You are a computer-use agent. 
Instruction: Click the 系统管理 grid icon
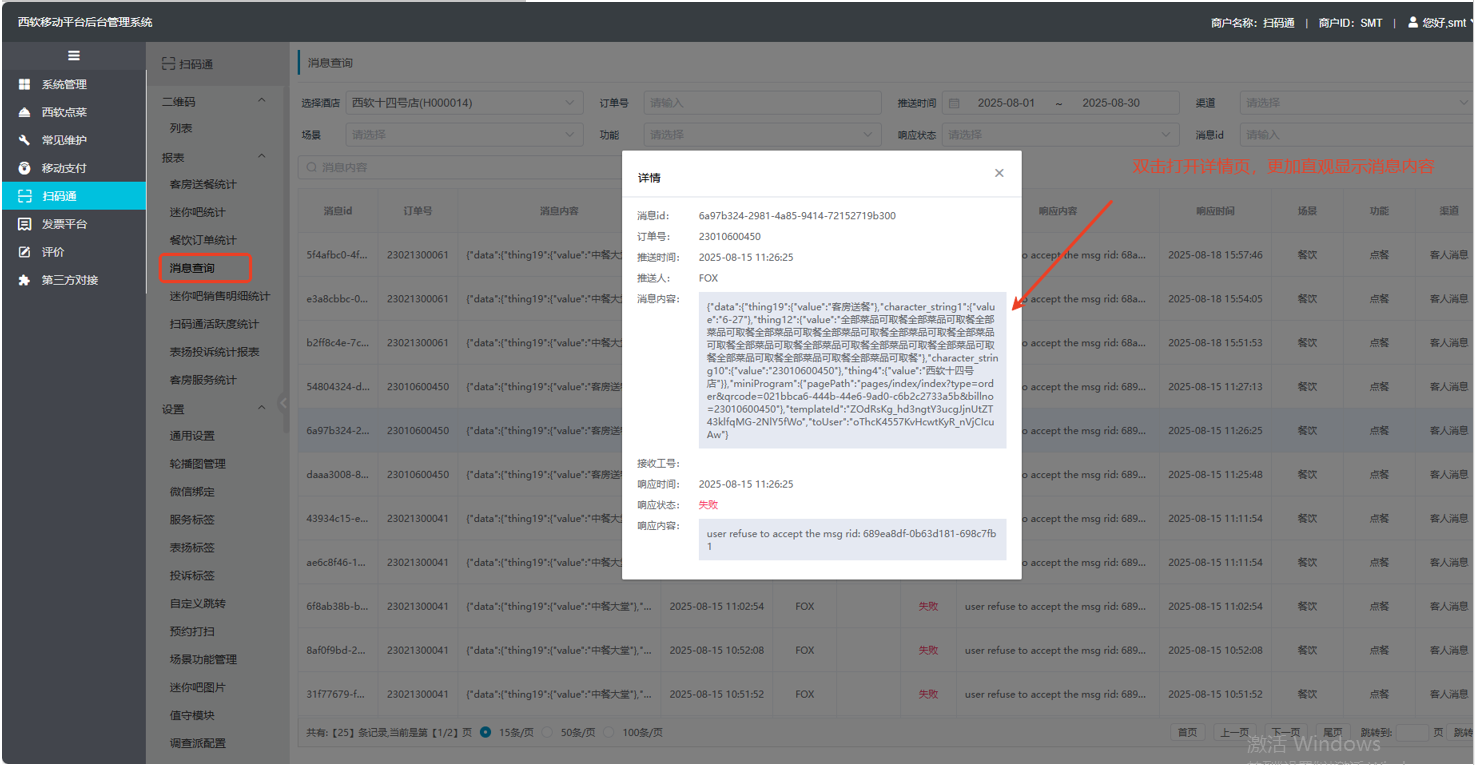coord(25,85)
